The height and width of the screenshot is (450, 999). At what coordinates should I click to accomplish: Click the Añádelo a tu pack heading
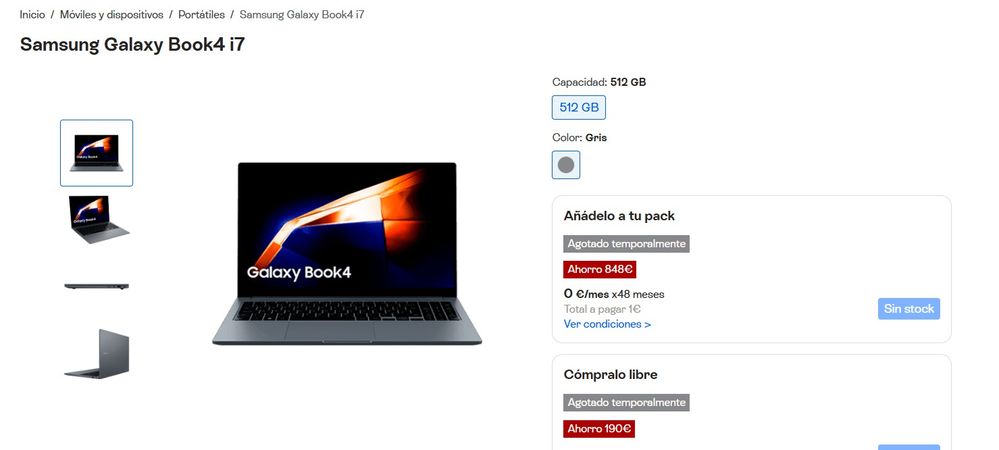click(x=619, y=216)
